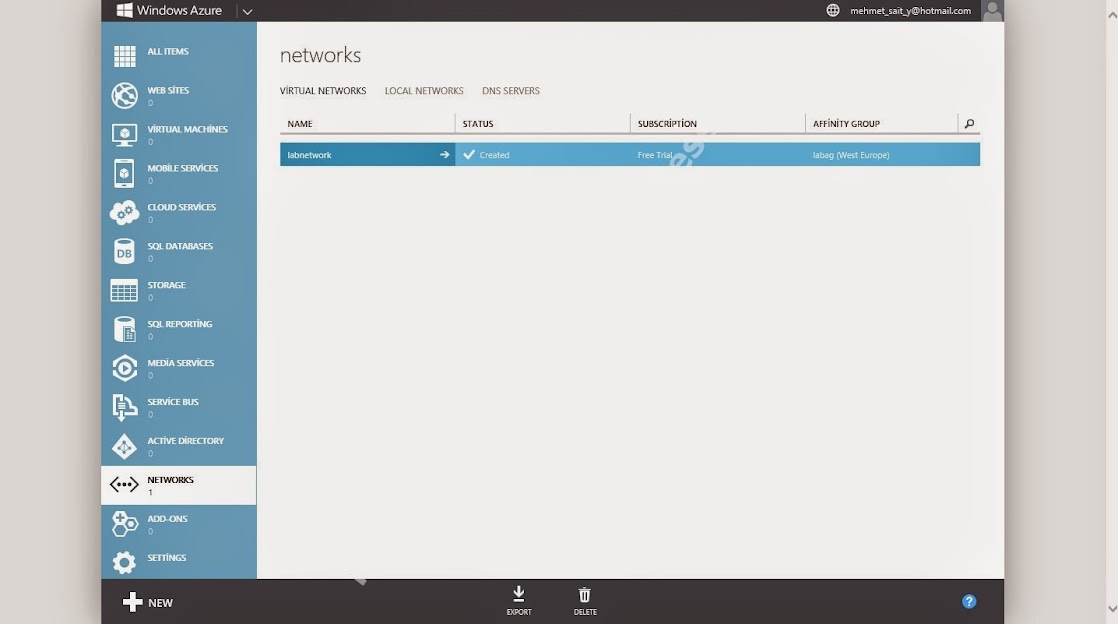Click the page scrollbar down arrow
This screenshot has width=1118, height=624.
(x=1112, y=609)
